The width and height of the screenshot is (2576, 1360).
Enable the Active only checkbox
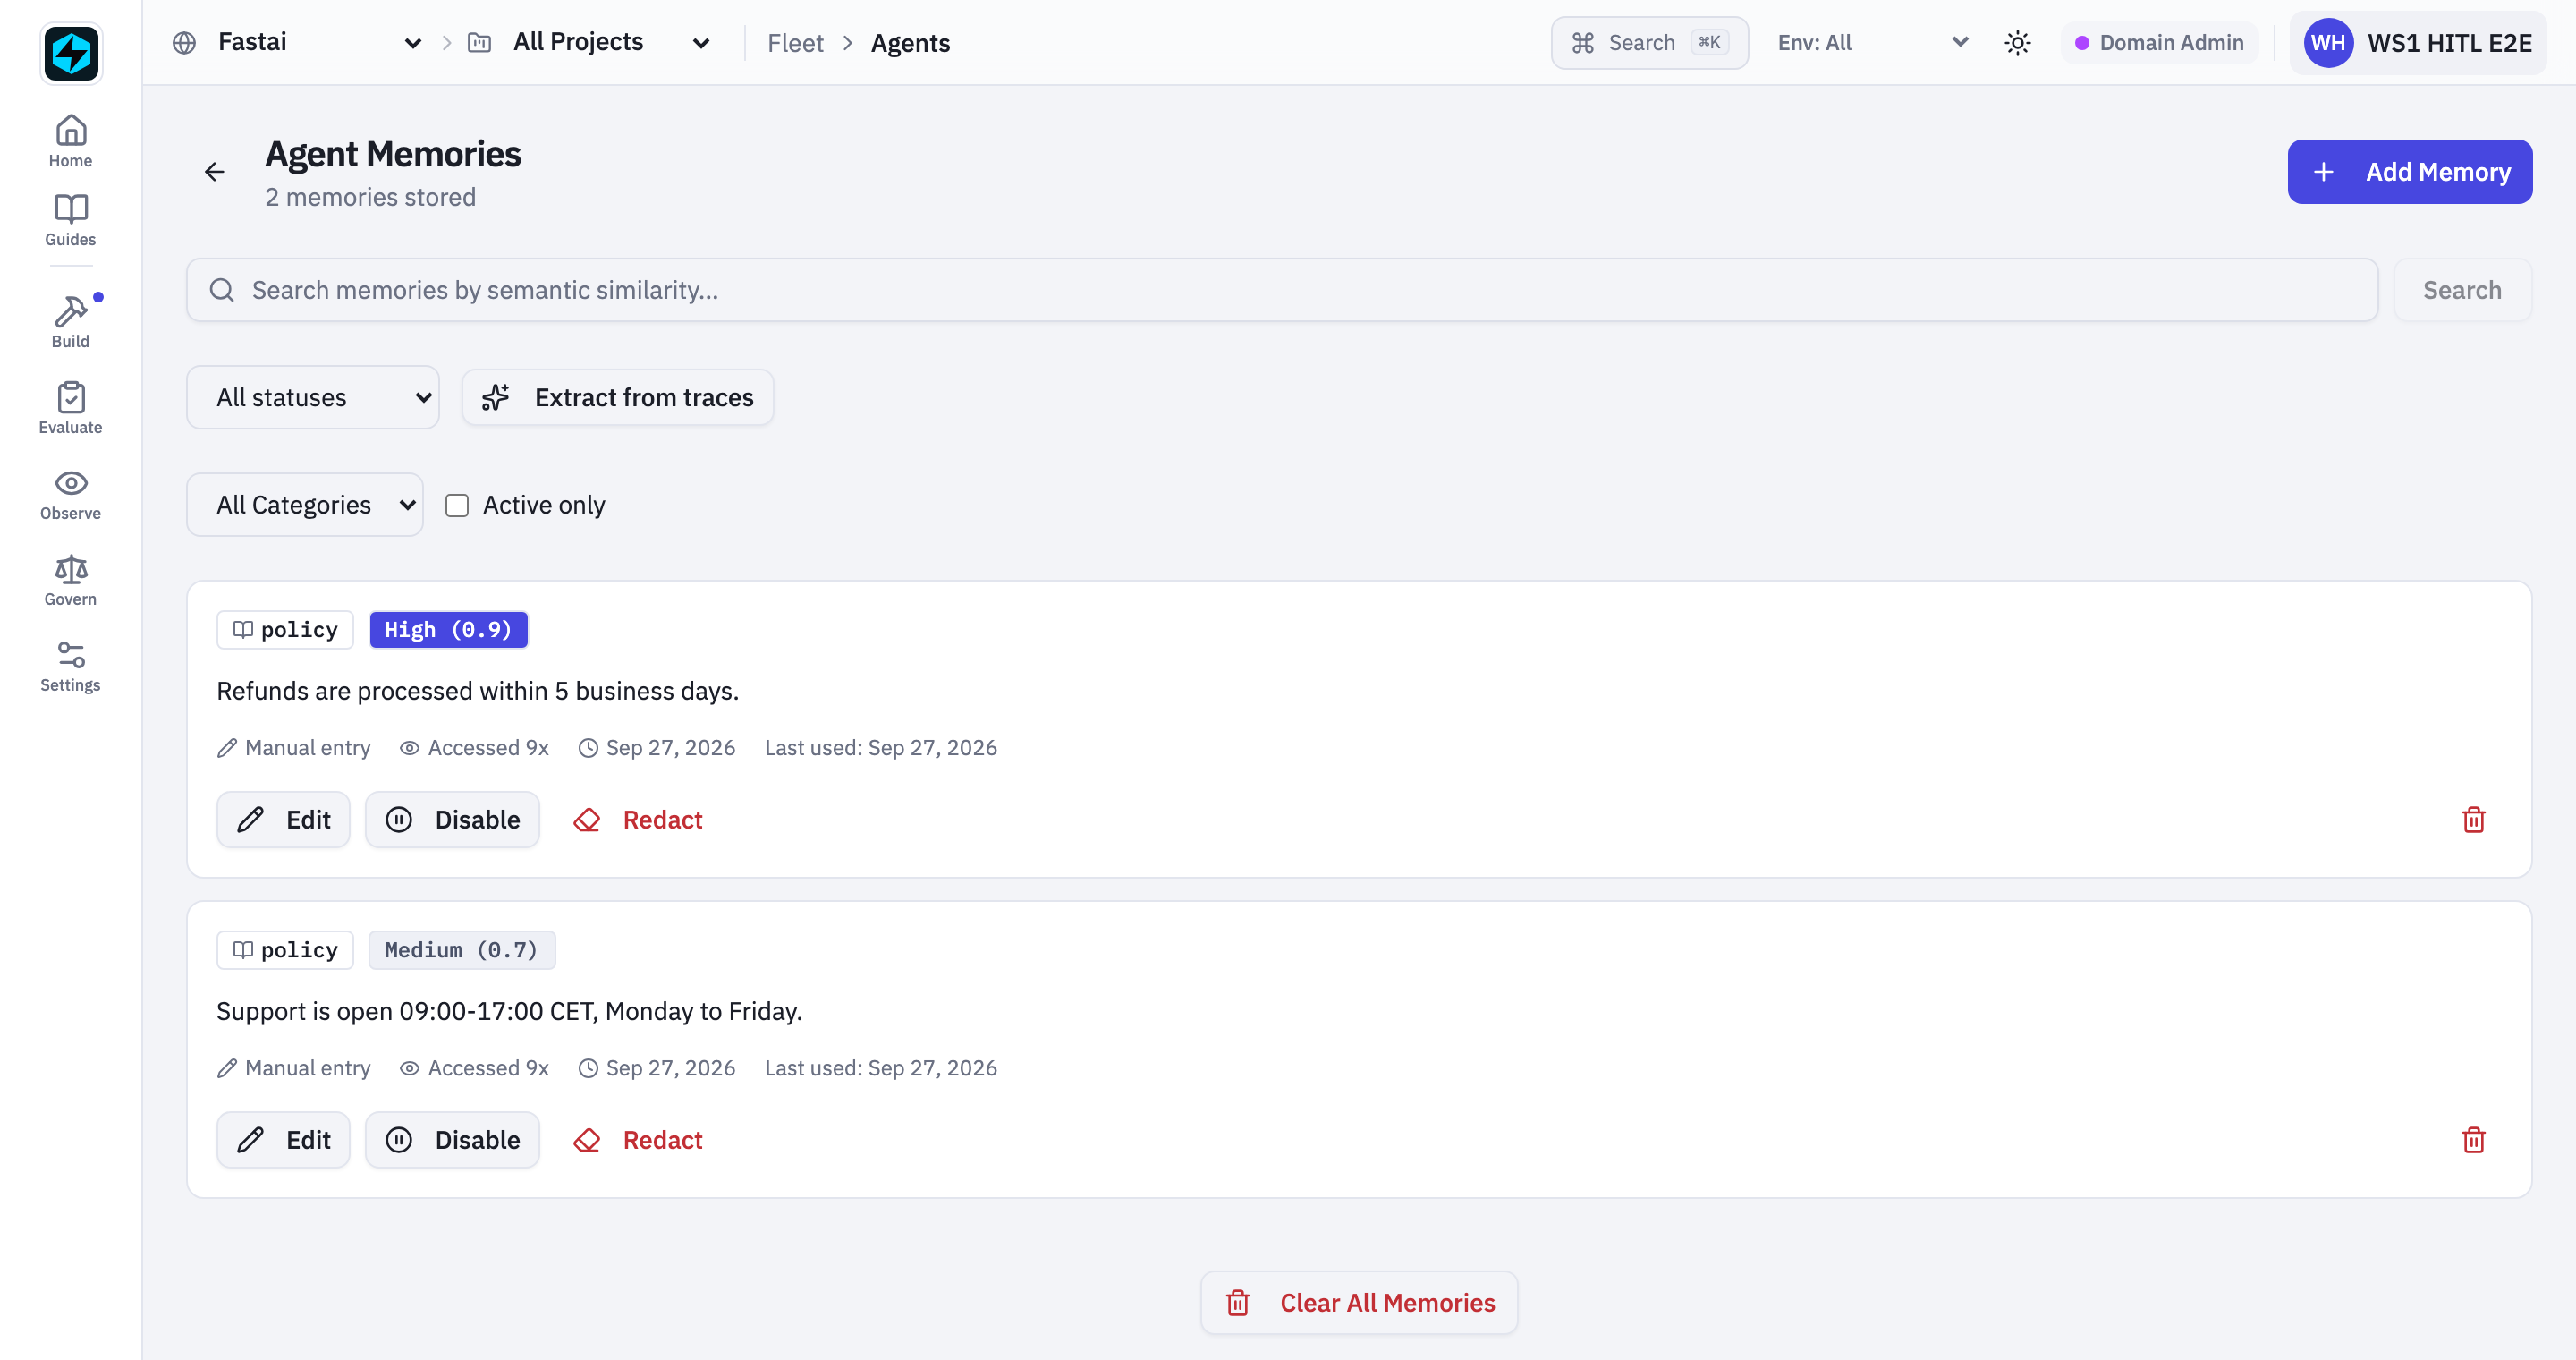(457, 505)
